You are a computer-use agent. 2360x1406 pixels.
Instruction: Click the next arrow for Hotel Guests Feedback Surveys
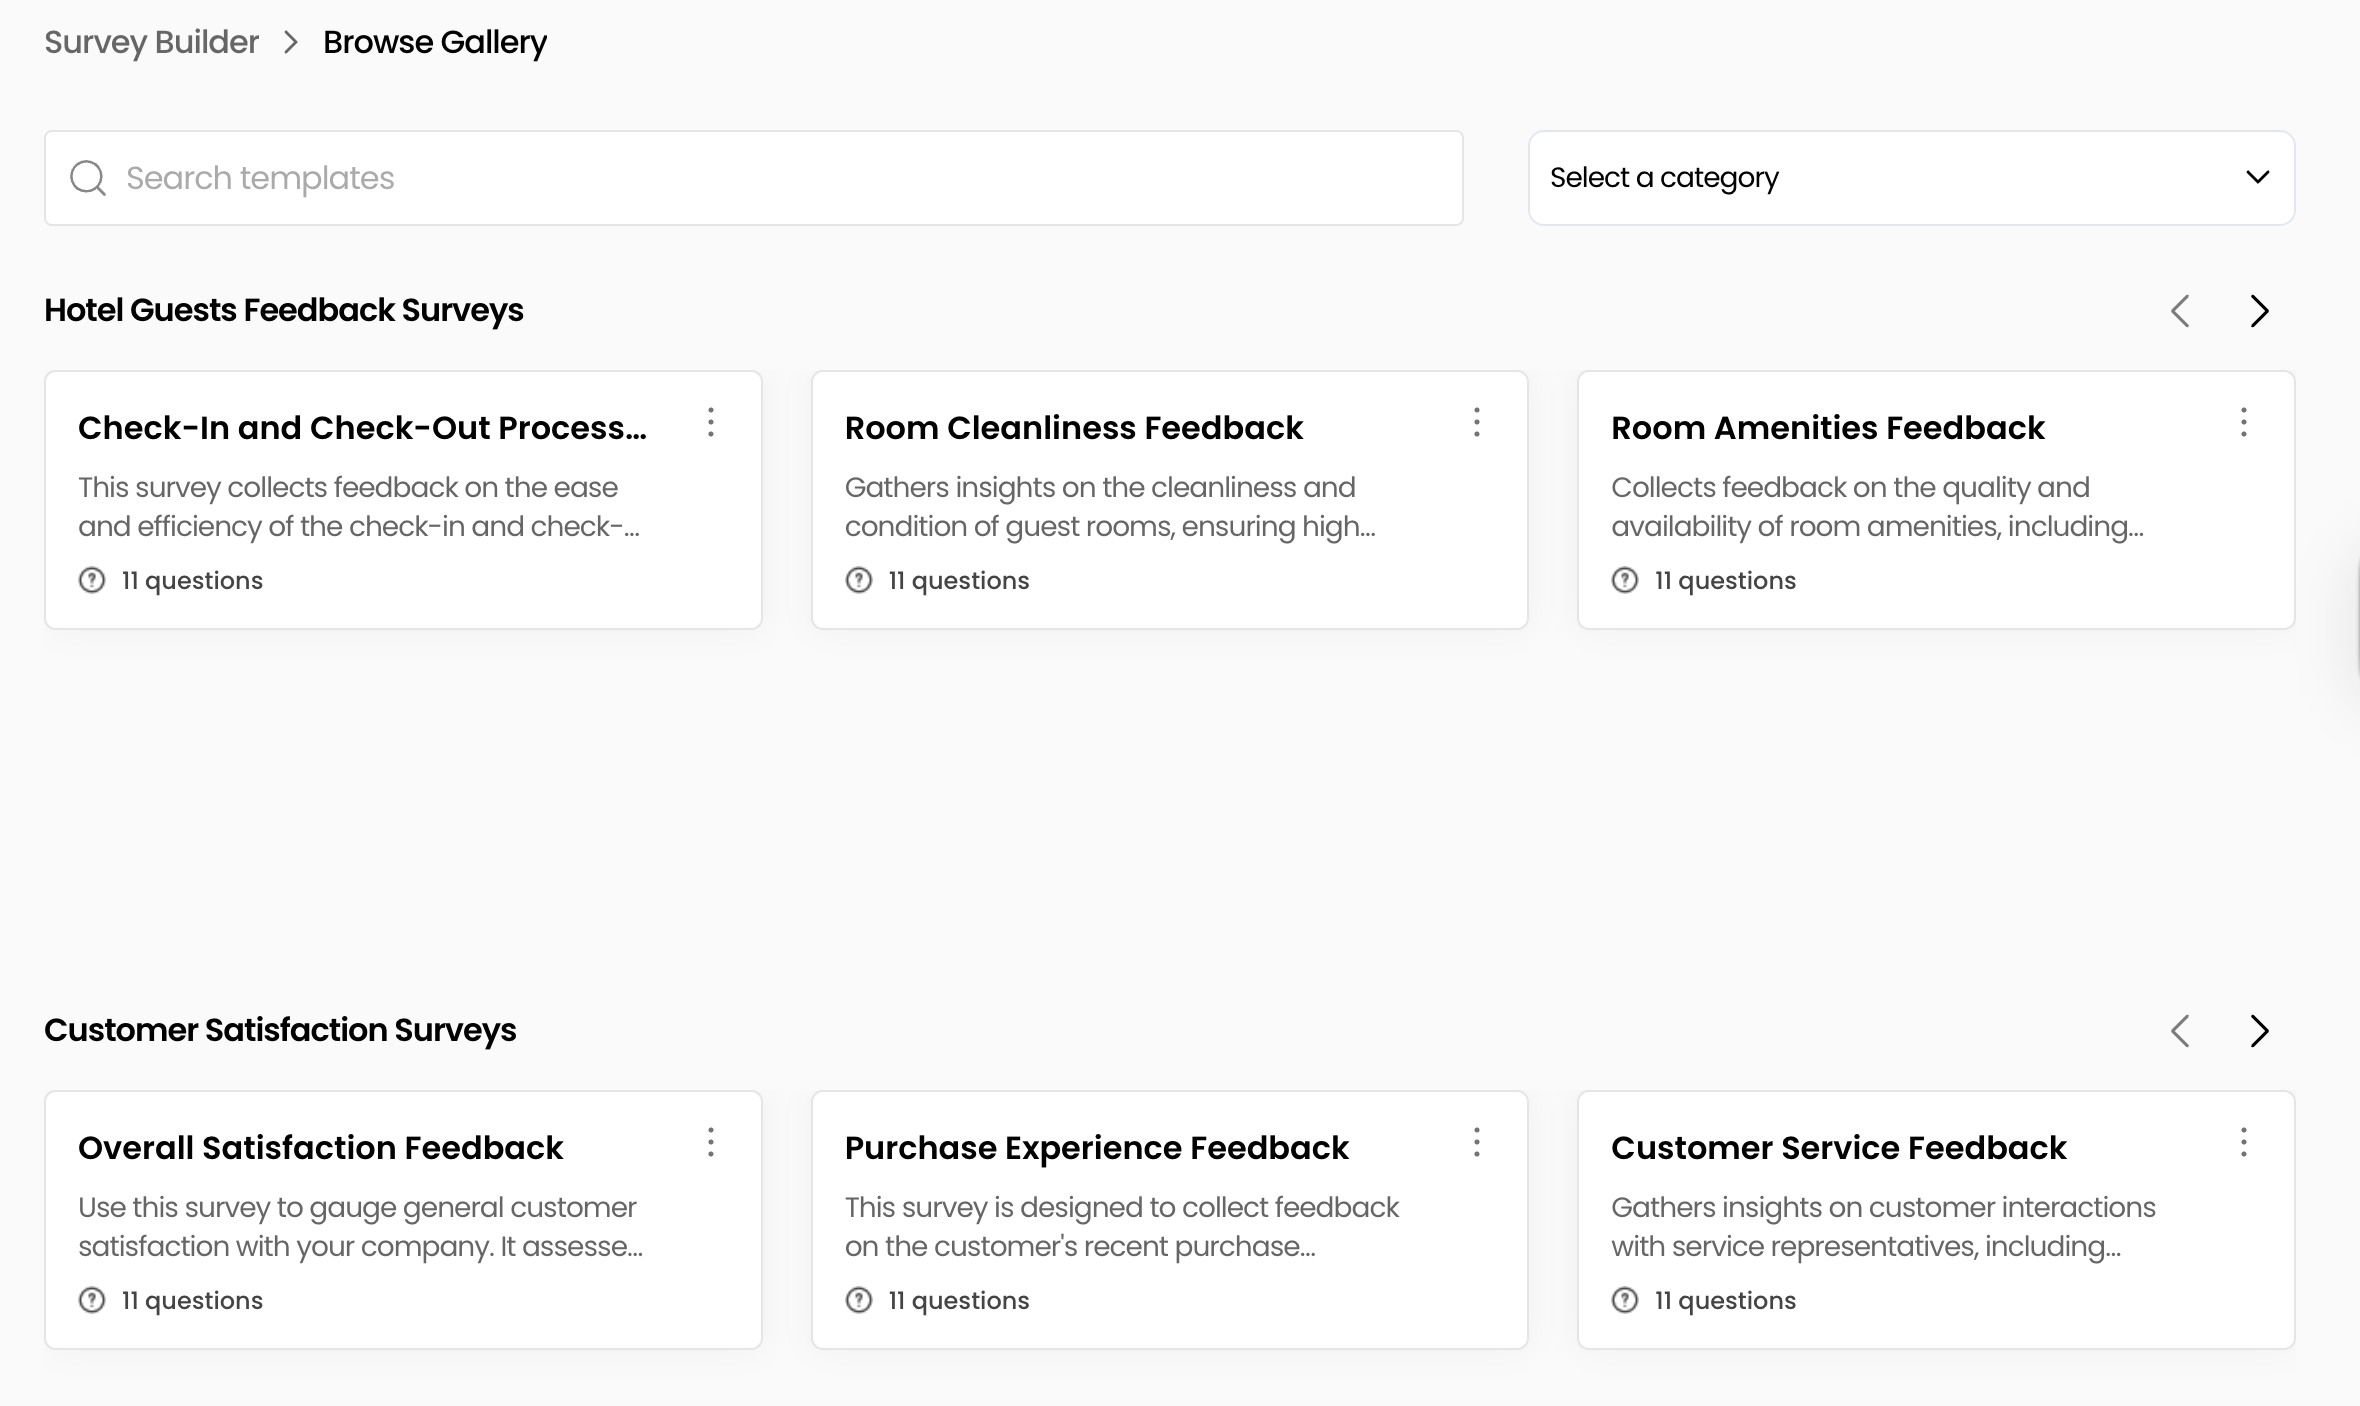point(2258,311)
